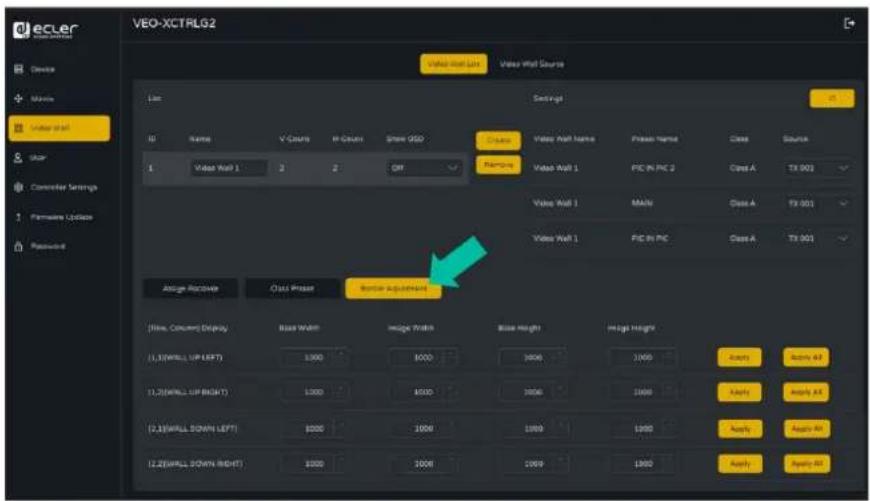The image size is (870, 501).
Task: Open the User sidebar section
Action: point(31,158)
